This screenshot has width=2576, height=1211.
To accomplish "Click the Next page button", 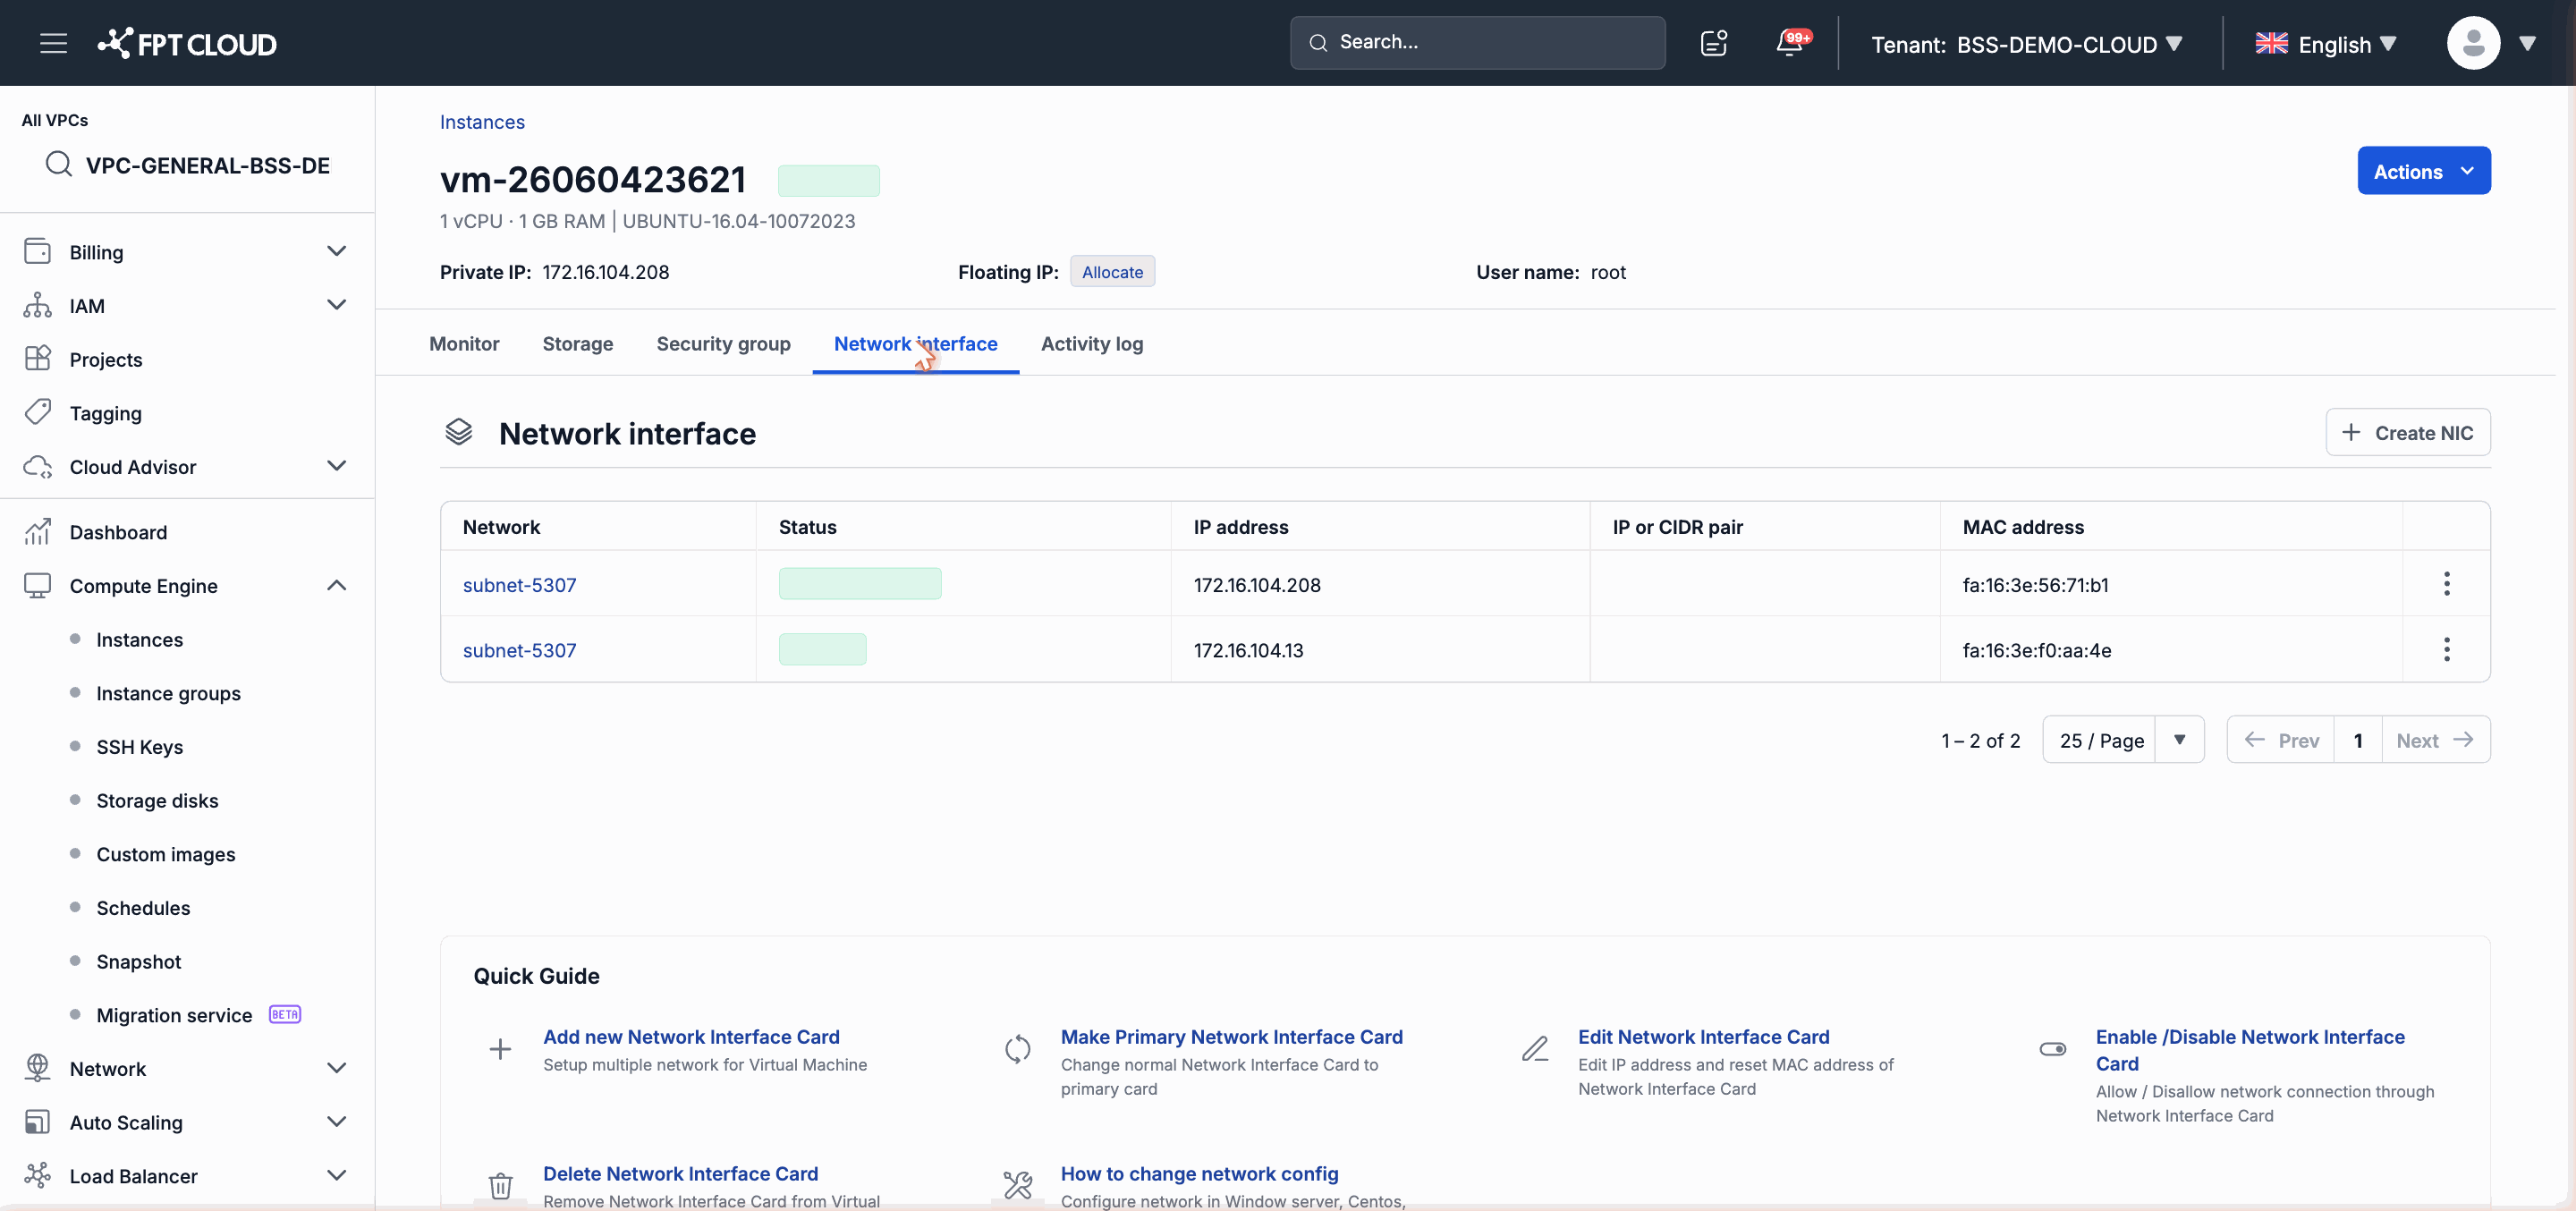I will point(2435,740).
